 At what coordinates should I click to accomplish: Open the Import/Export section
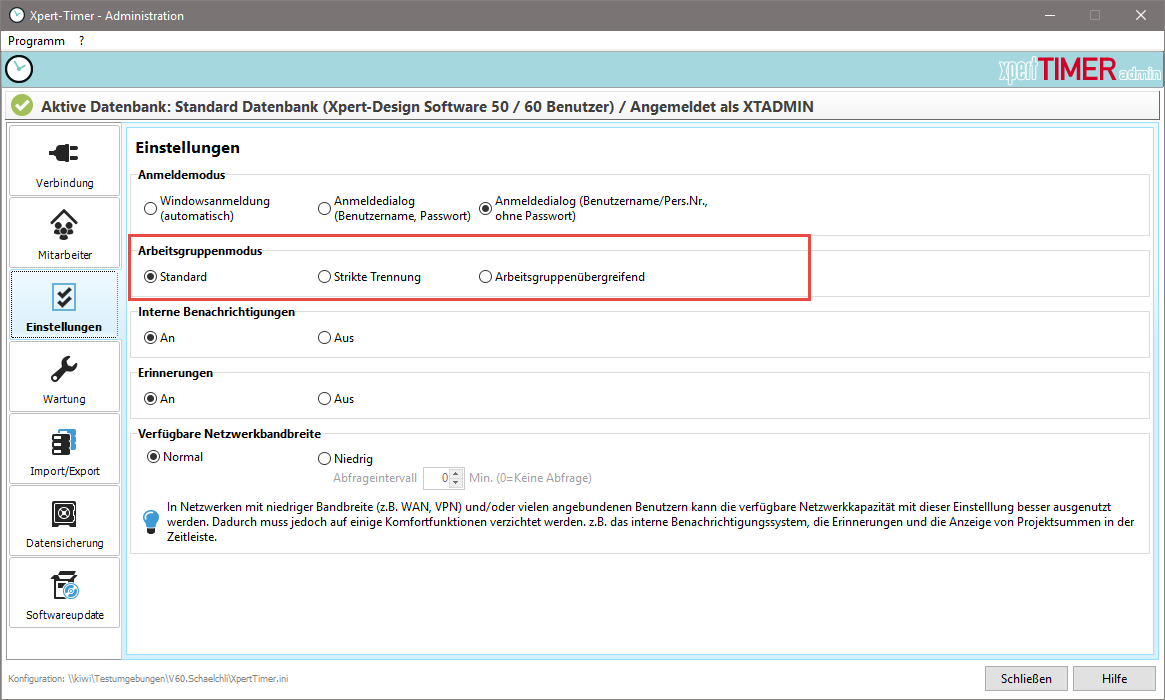(x=64, y=442)
